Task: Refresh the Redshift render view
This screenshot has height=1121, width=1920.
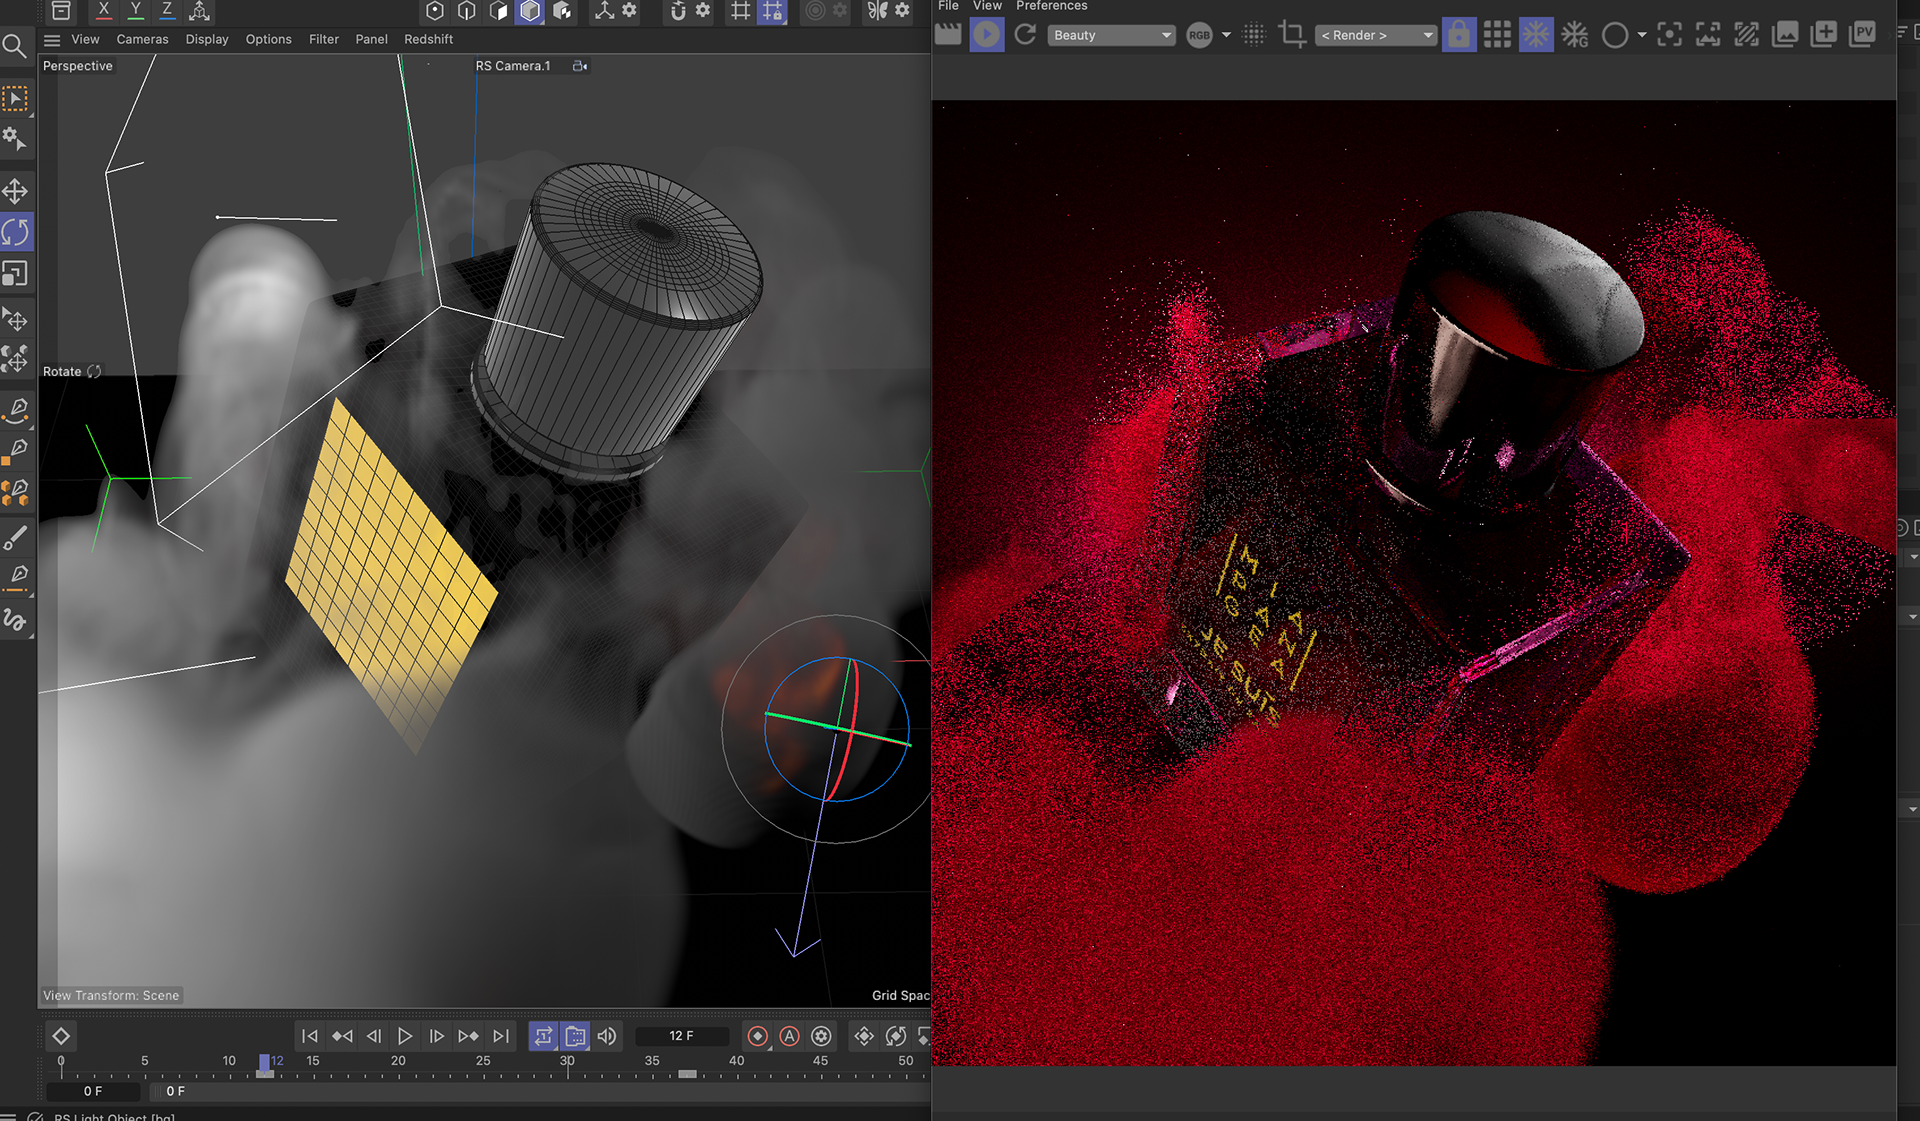Action: tap(1025, 35)
